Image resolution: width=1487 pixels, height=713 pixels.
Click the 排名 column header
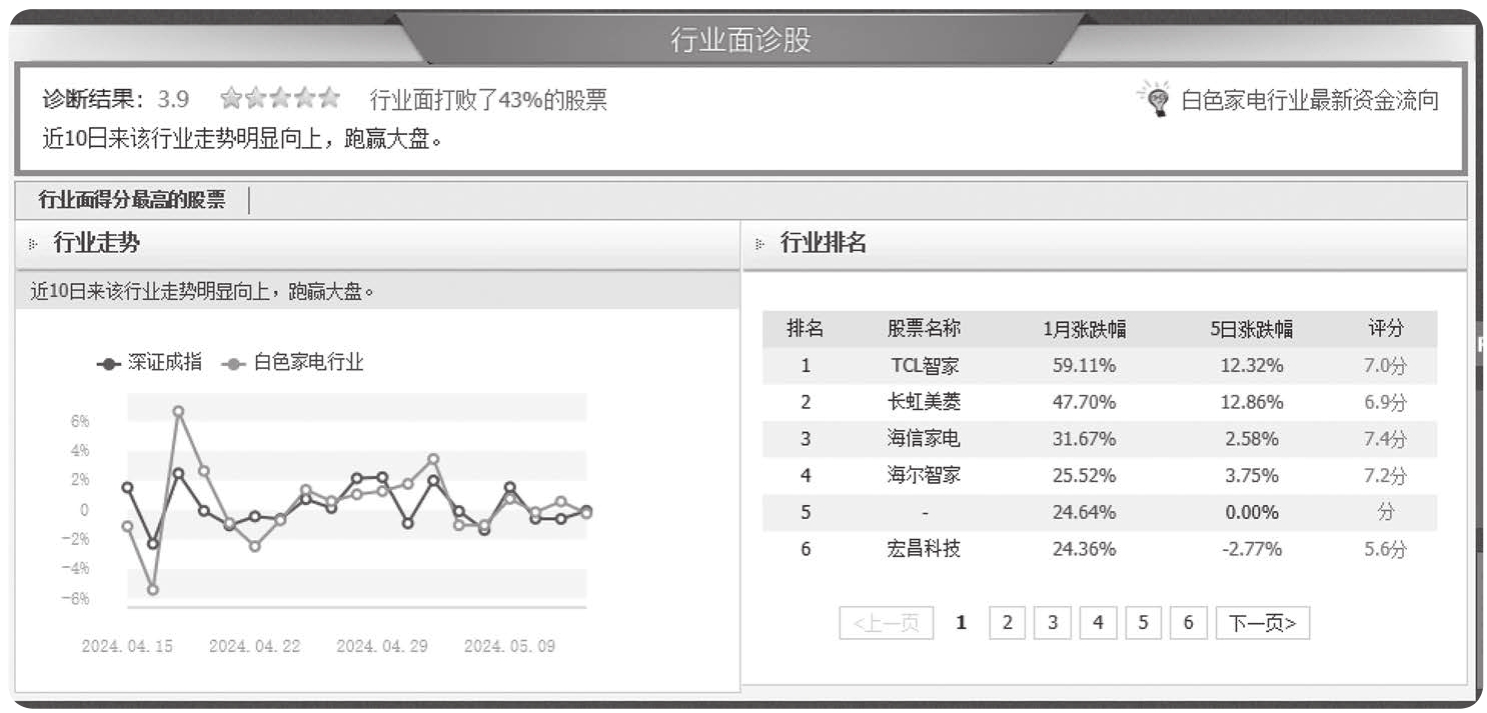[x=805, y=328]
